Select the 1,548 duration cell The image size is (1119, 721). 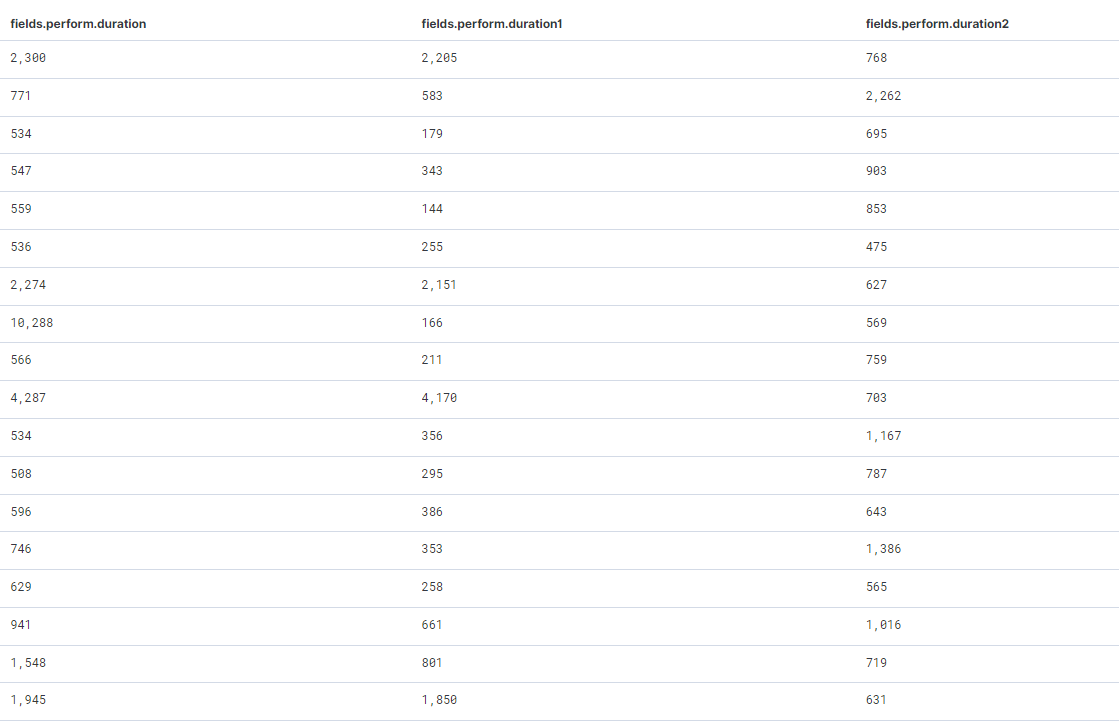coord(28,663)
